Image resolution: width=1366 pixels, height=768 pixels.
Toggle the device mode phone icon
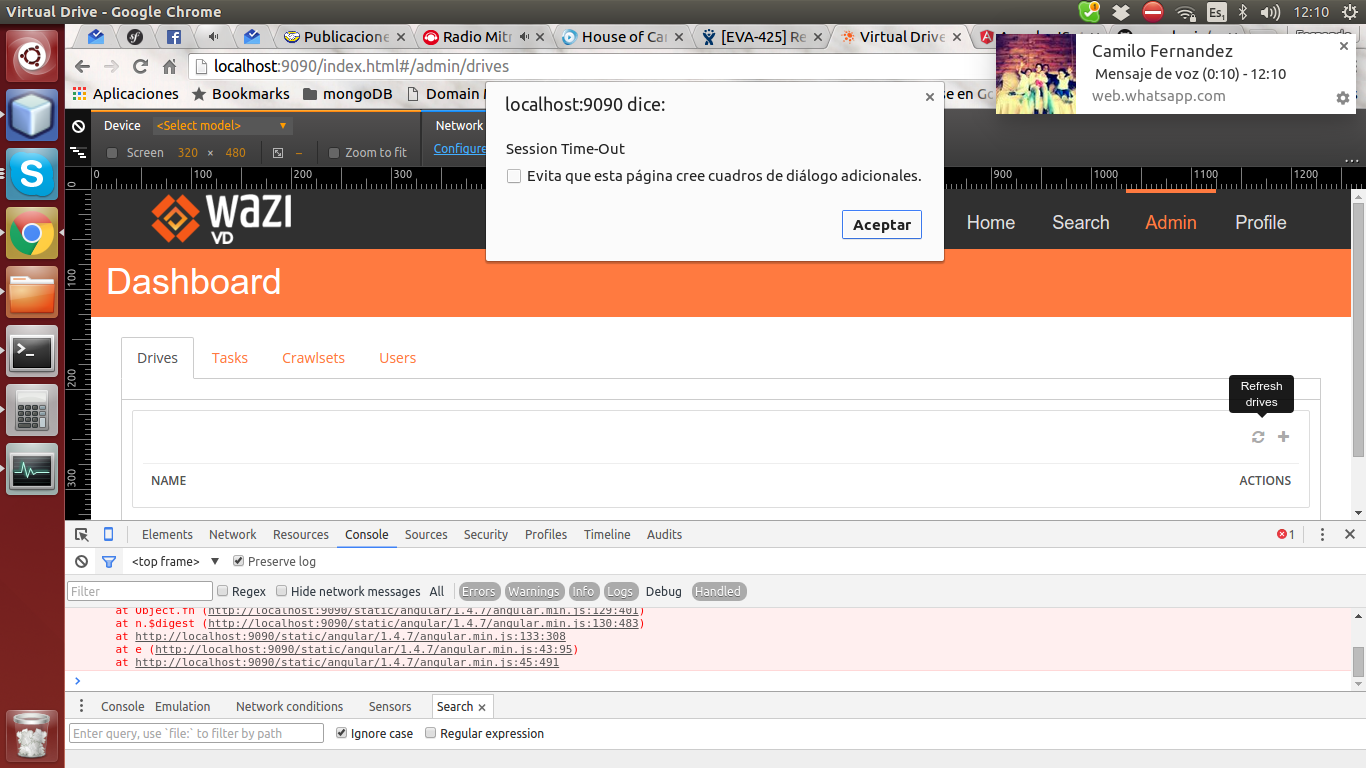[108, 534]
